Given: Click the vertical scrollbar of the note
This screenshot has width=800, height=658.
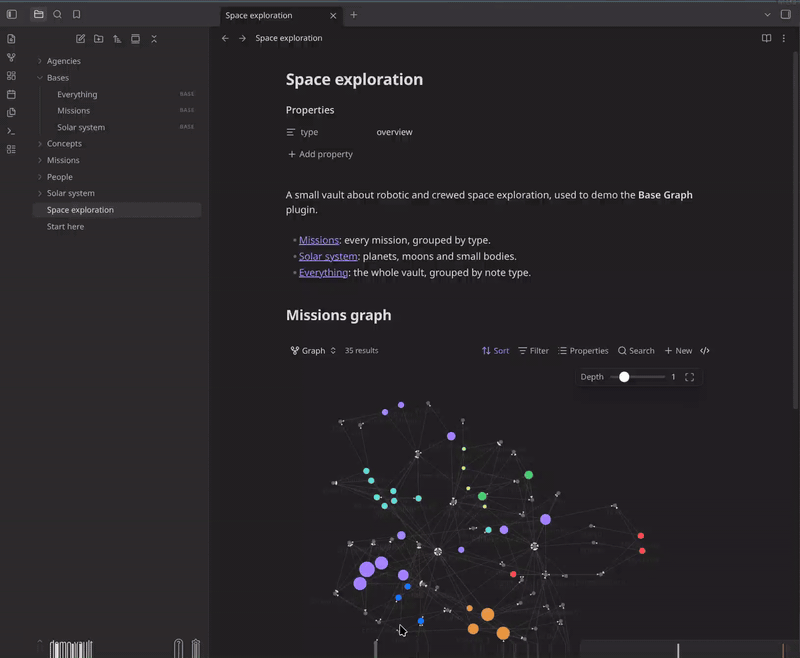Looking at the screenshot, I should pyautogui.click(x=795, y=230).
